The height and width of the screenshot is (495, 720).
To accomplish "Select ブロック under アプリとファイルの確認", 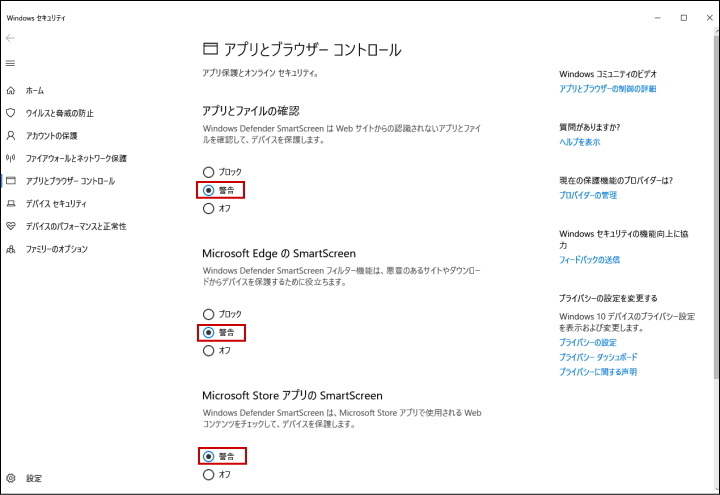I will click(x=208, y=172).
